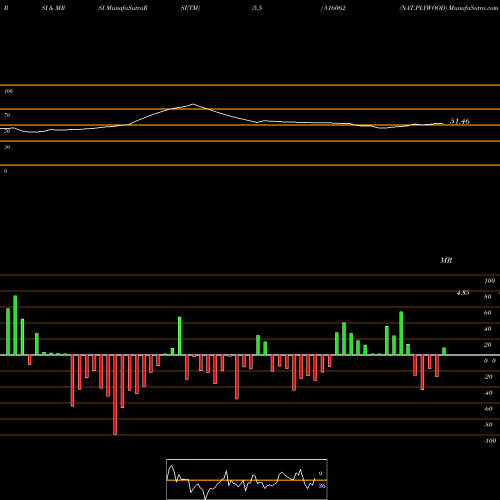Click the SI(TM) header label

click(x=190, y=8)
